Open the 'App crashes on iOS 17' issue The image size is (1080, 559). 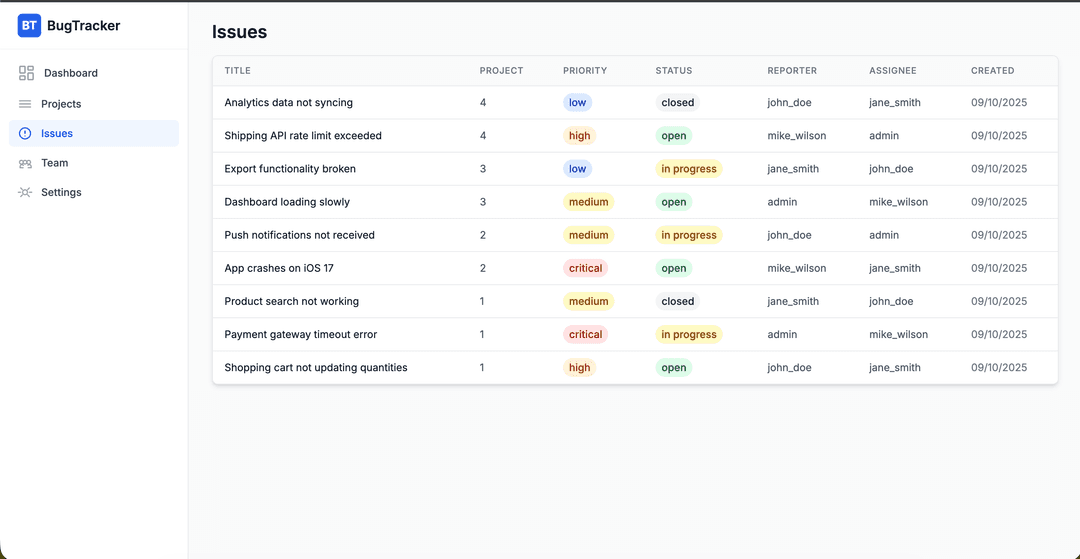coord(279,268)
